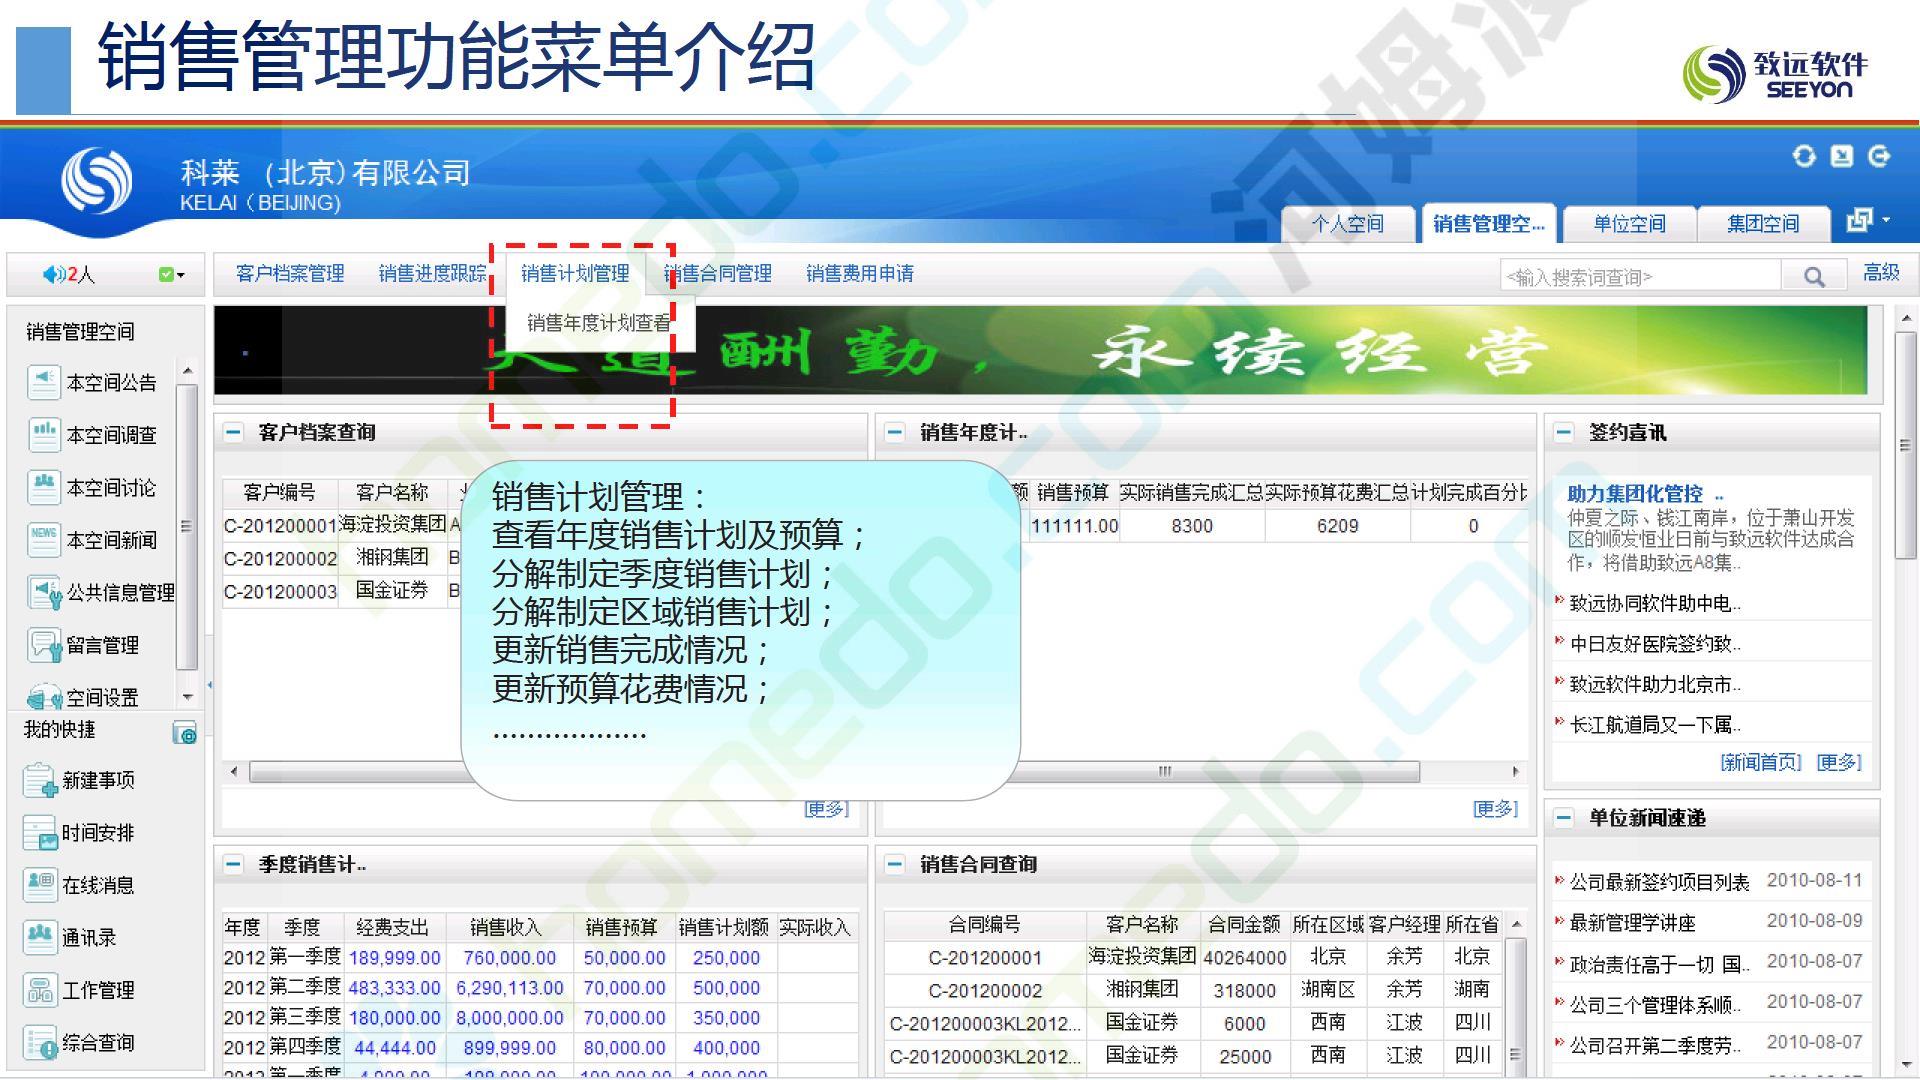The image size is (1920, 1080).
Task: Collapse the 单位新闻速递 panel
Action: (1563, 818)
